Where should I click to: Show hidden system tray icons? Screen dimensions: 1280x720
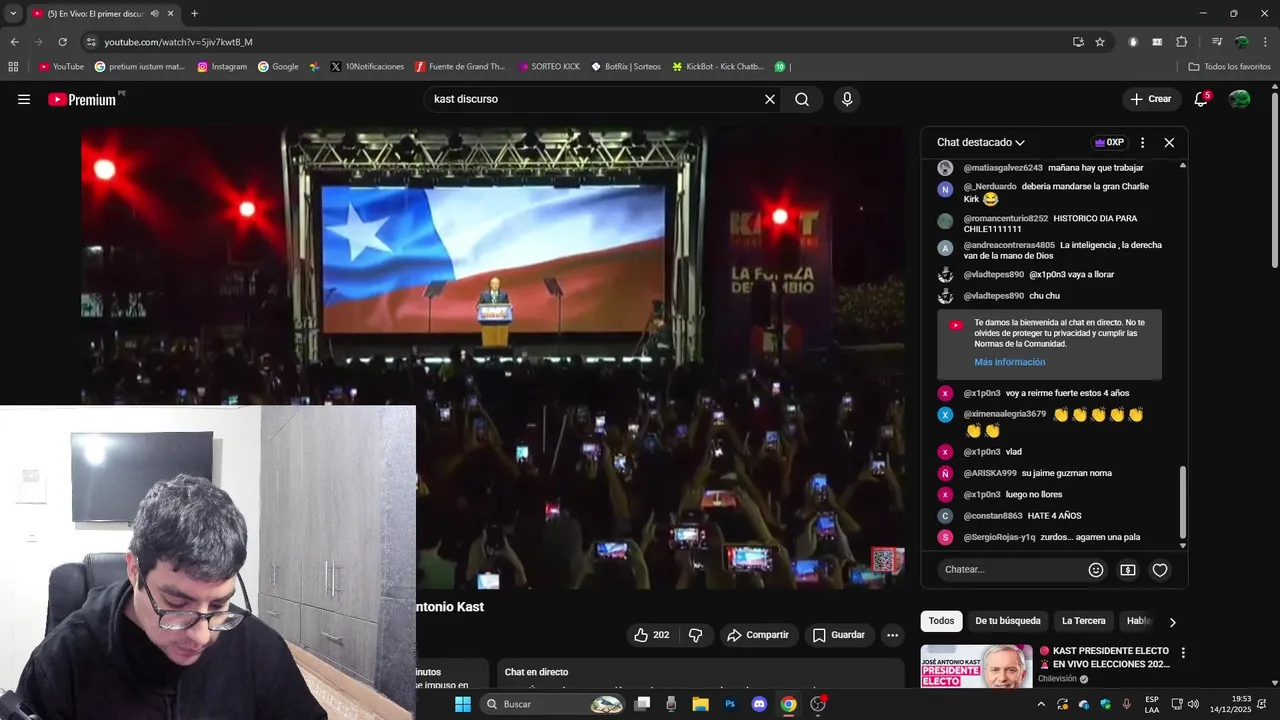pyautogui.click(x=1041, y=704)
